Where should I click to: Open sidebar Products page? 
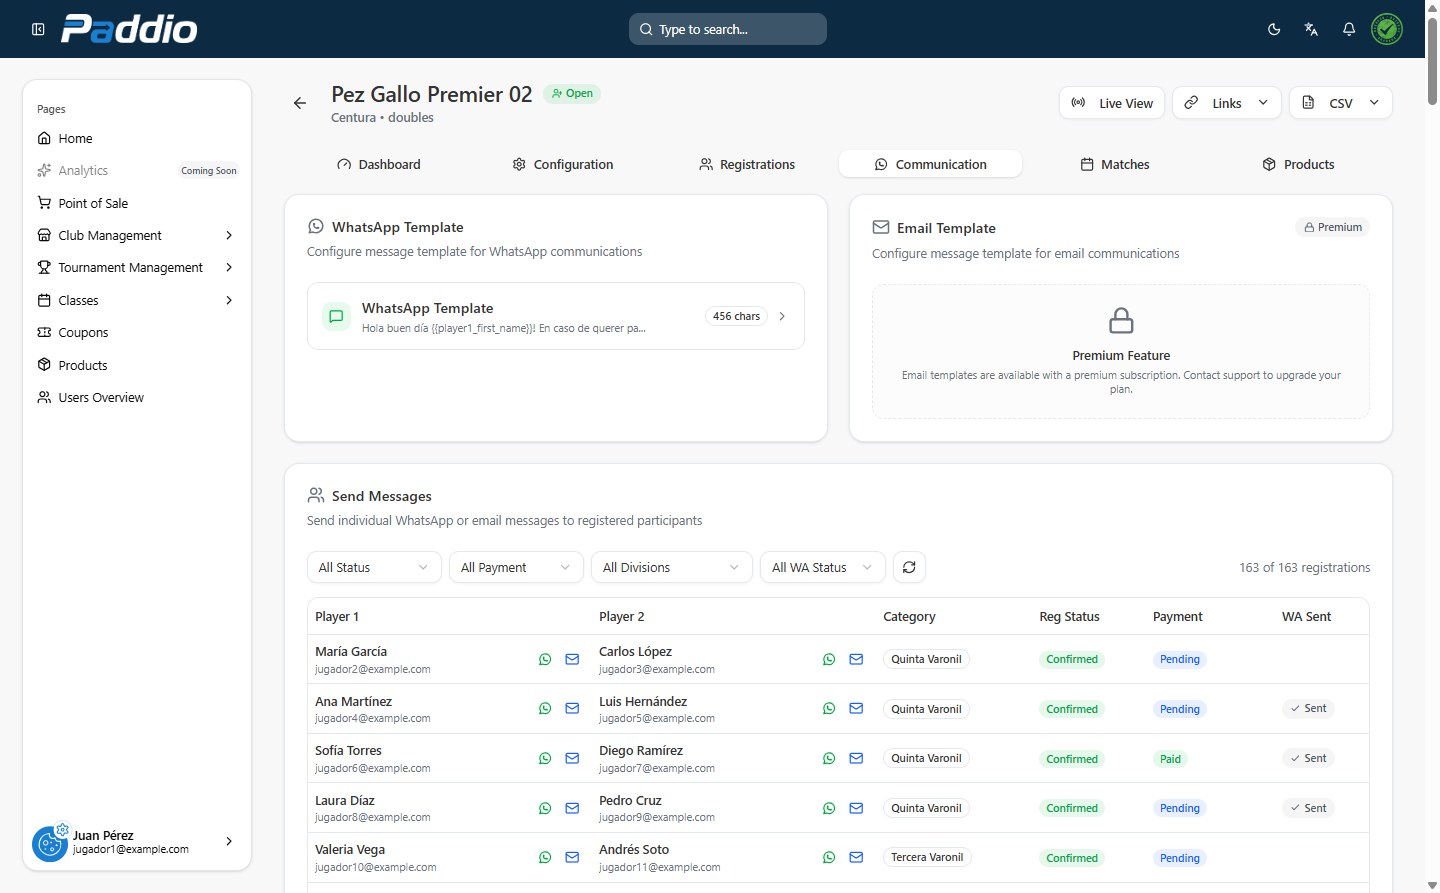137,365
